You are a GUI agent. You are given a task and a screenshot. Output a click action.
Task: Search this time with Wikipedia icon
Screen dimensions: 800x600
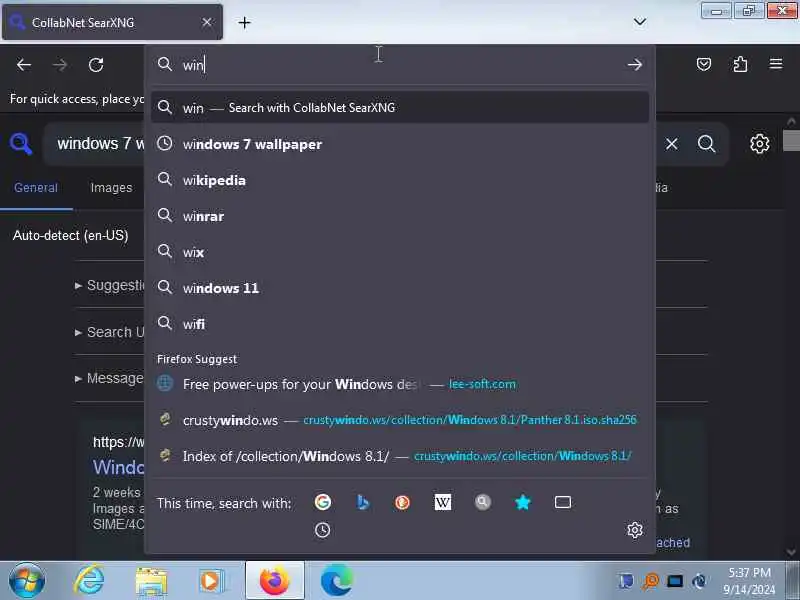[x=442, y=503]
